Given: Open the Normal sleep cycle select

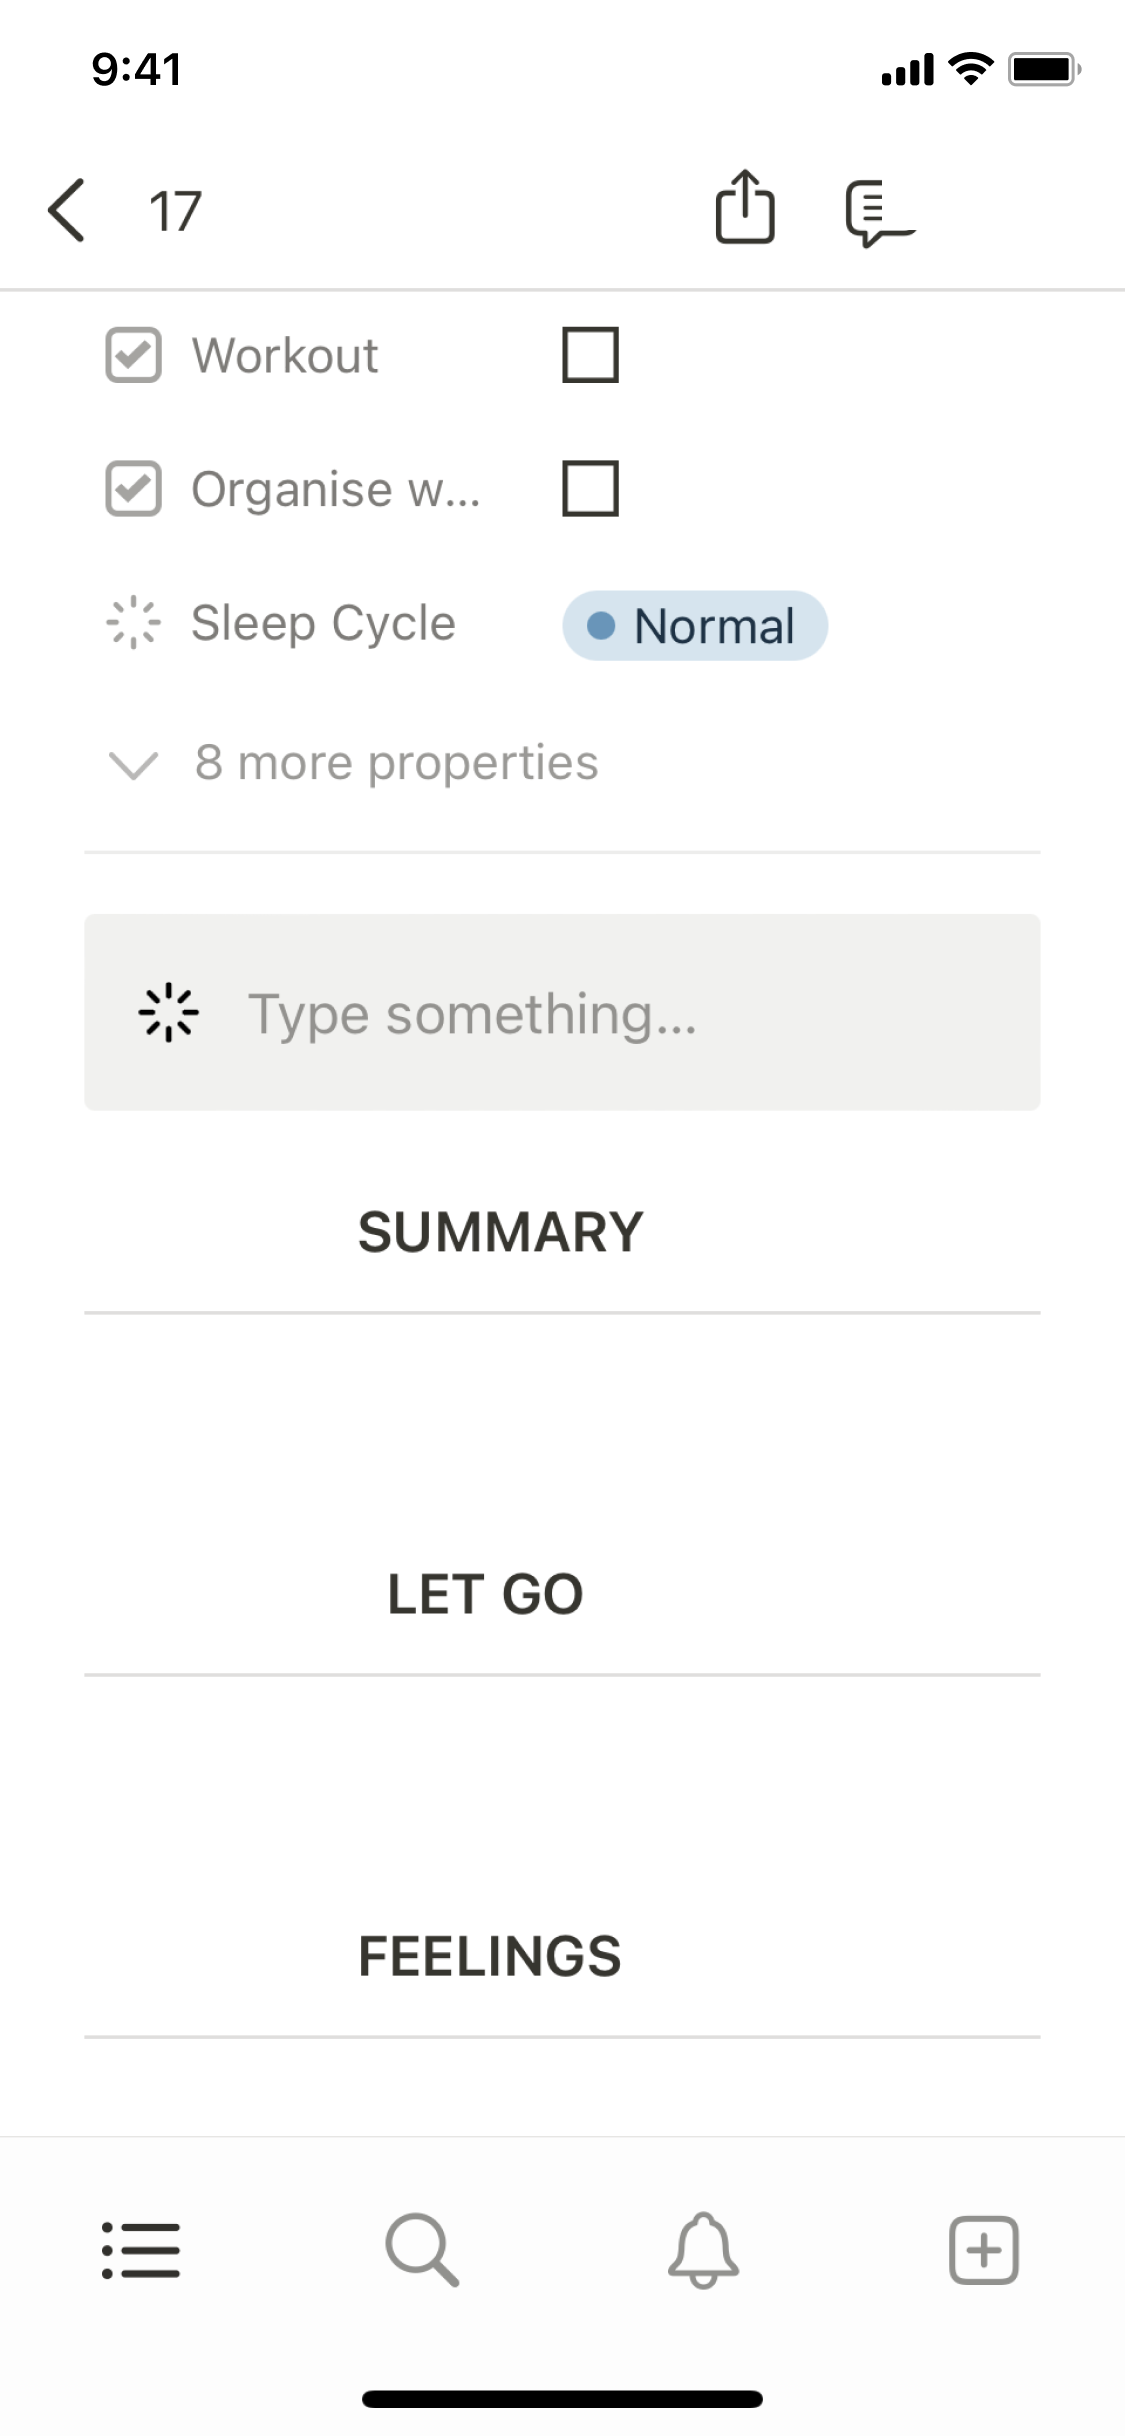Looking at the screenshot, I should point(695,626).
